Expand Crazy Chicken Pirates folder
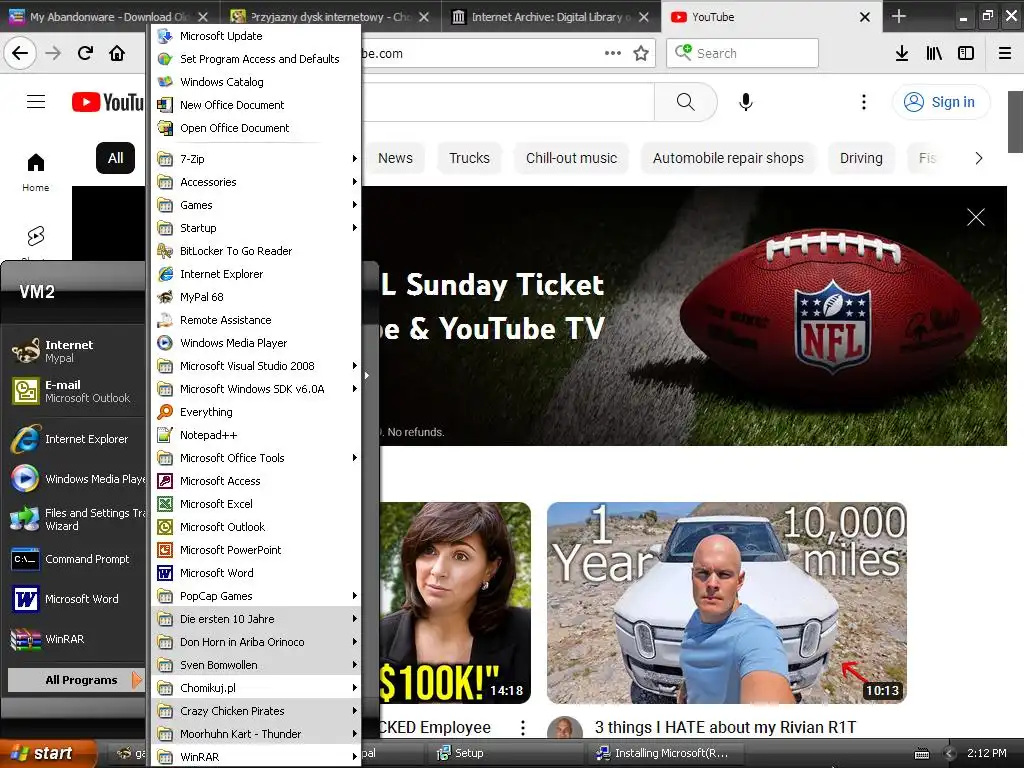 [x=255, y=711]
